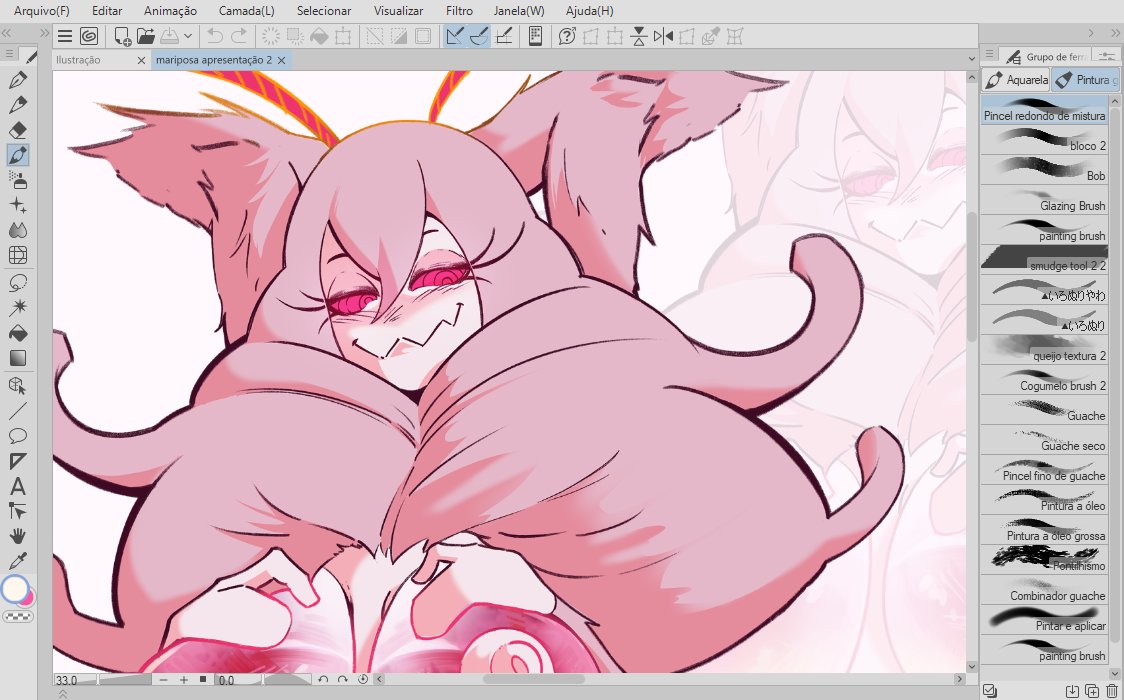
Task: Select the smudge tool 2 2 brush
Action: 1044,261
